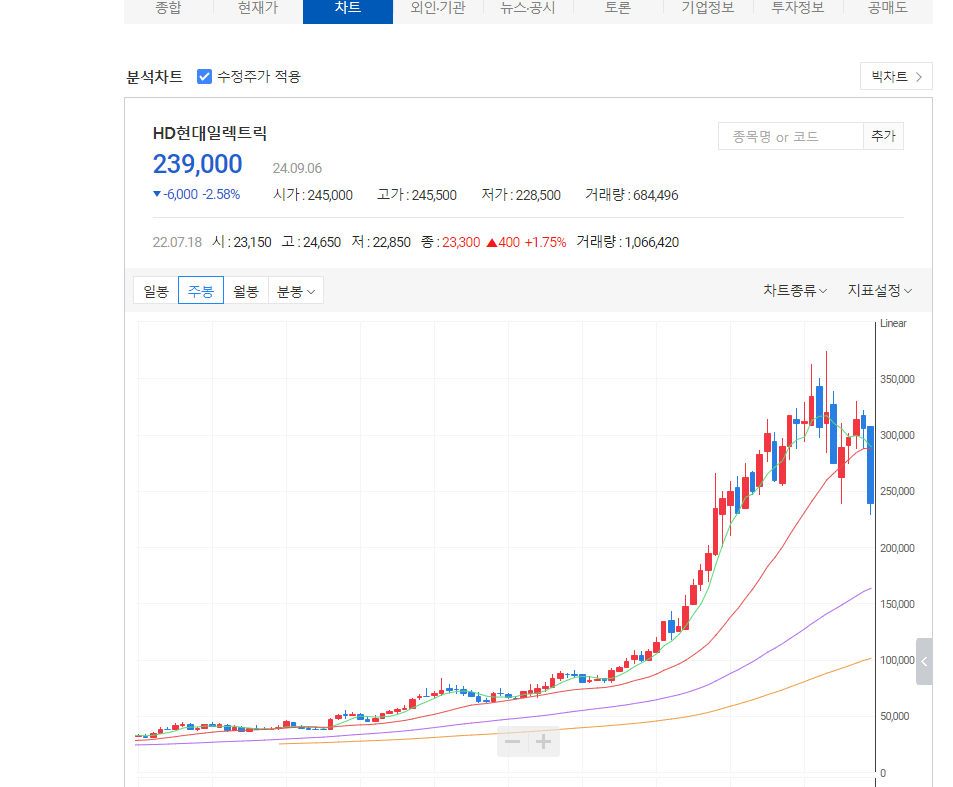Click the 종목명 or 코드 search field
Screen dimensions: 953x787
pos(790,136)
